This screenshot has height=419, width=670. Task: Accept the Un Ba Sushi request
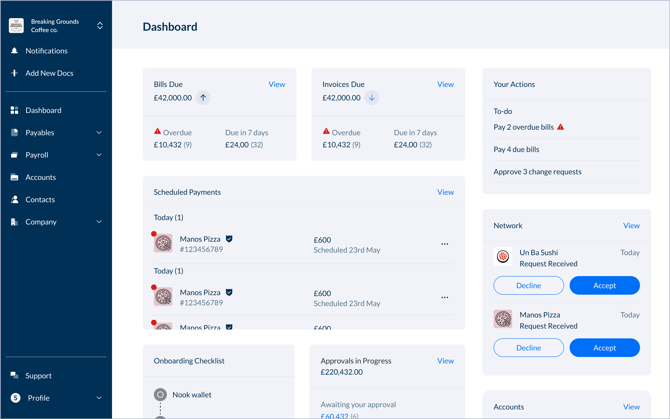pyautogui.click(x=605, y=285)
